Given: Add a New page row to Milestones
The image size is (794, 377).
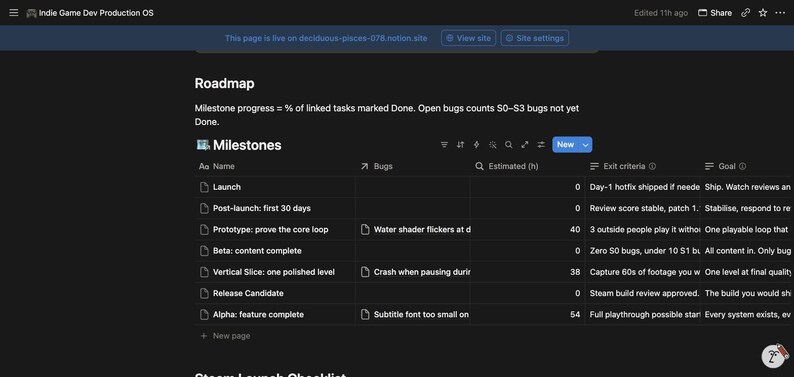Looking at the screenshot, I should (x=225, y=336).
